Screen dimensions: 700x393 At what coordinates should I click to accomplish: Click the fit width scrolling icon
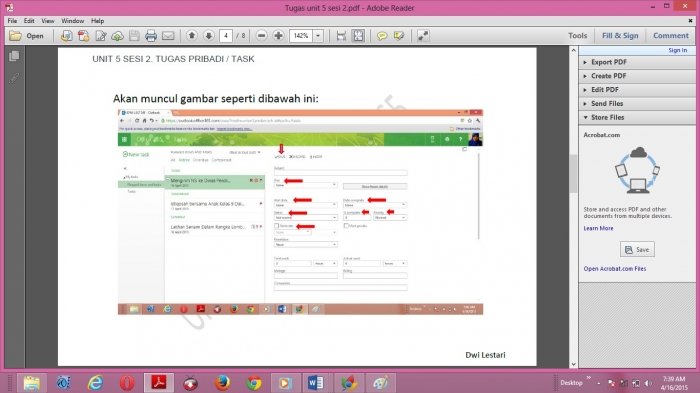(x=341, y=36)
